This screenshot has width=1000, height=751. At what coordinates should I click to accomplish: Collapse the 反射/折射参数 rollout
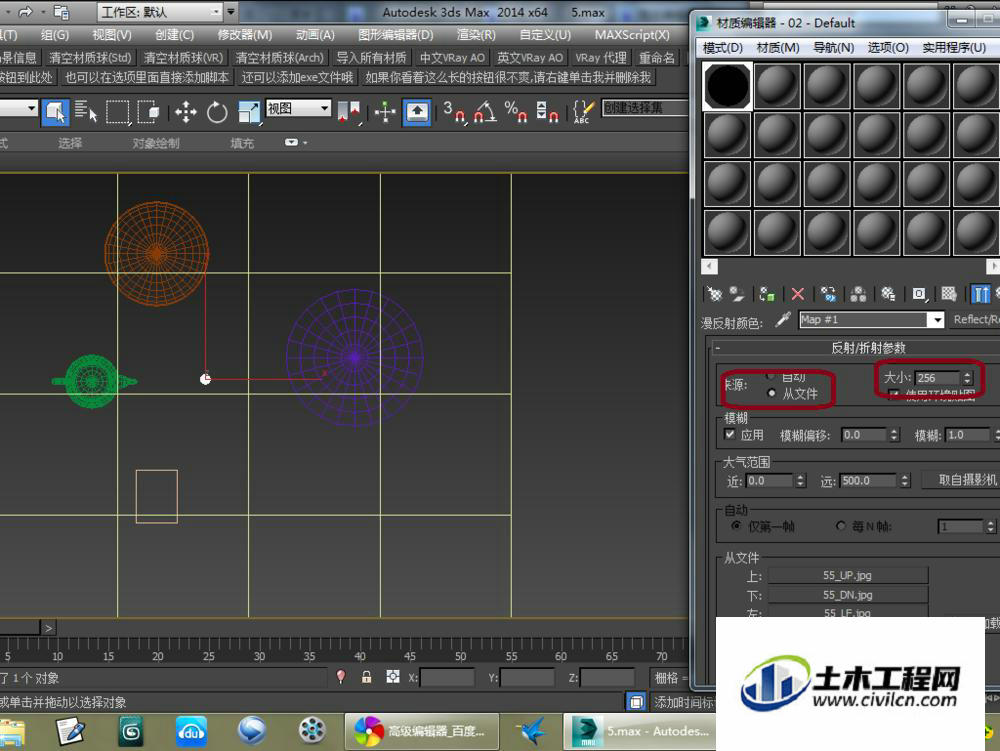718,348
